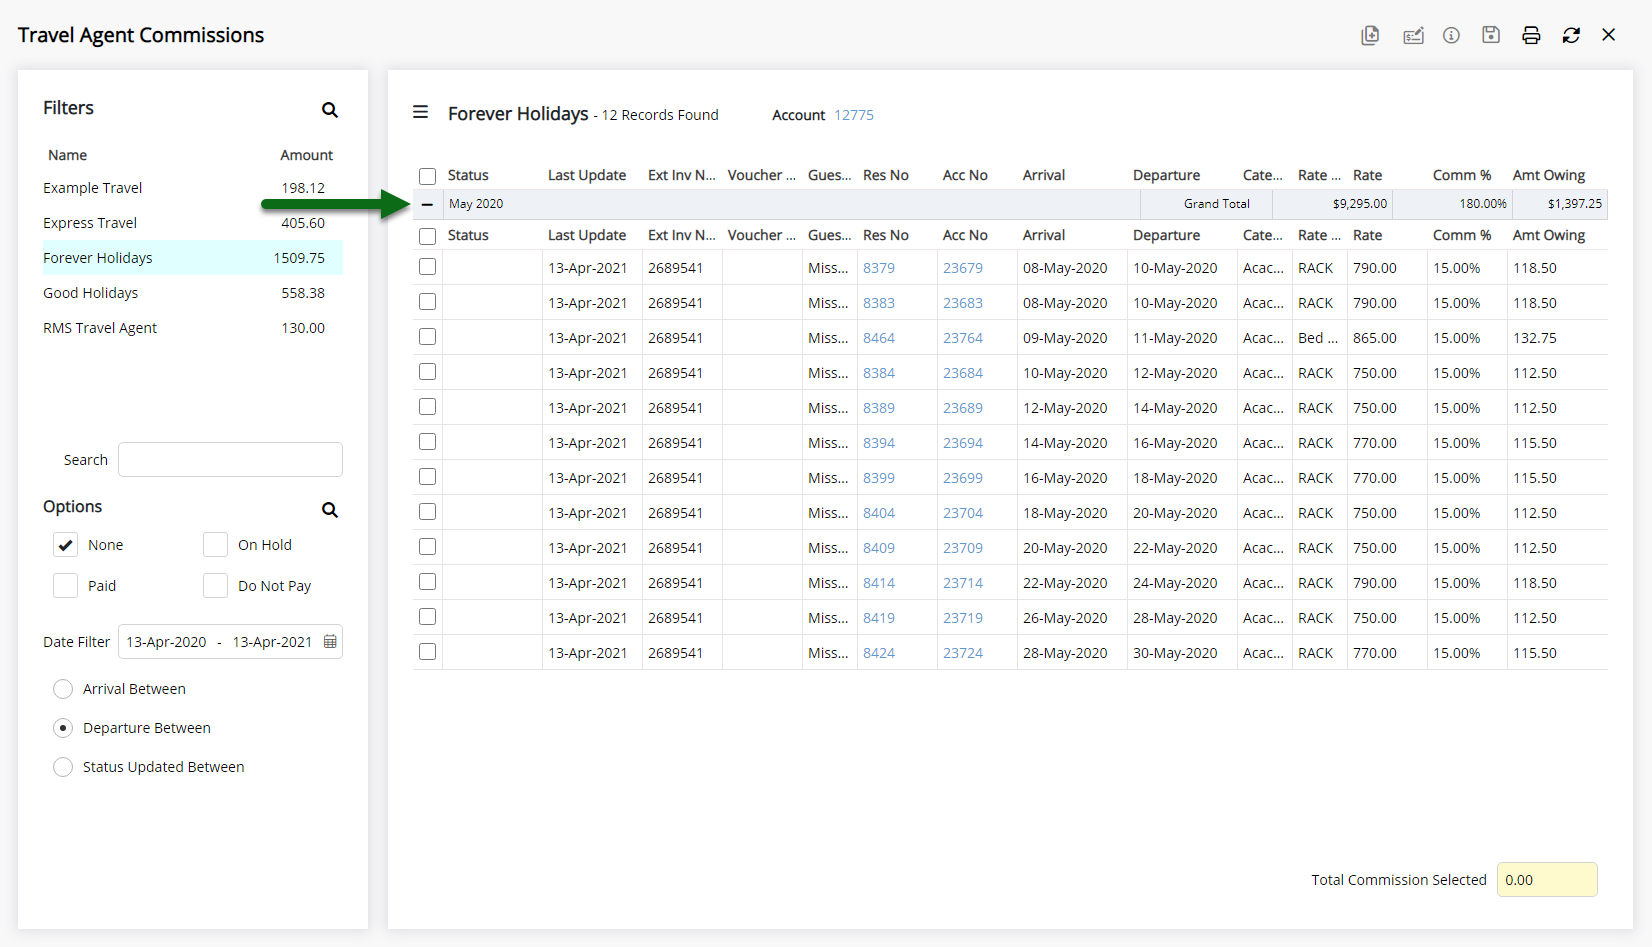The width and height of the screenshot is (1652, 947).
Task: Open account number 23724 link
Action: click(963, 653)
